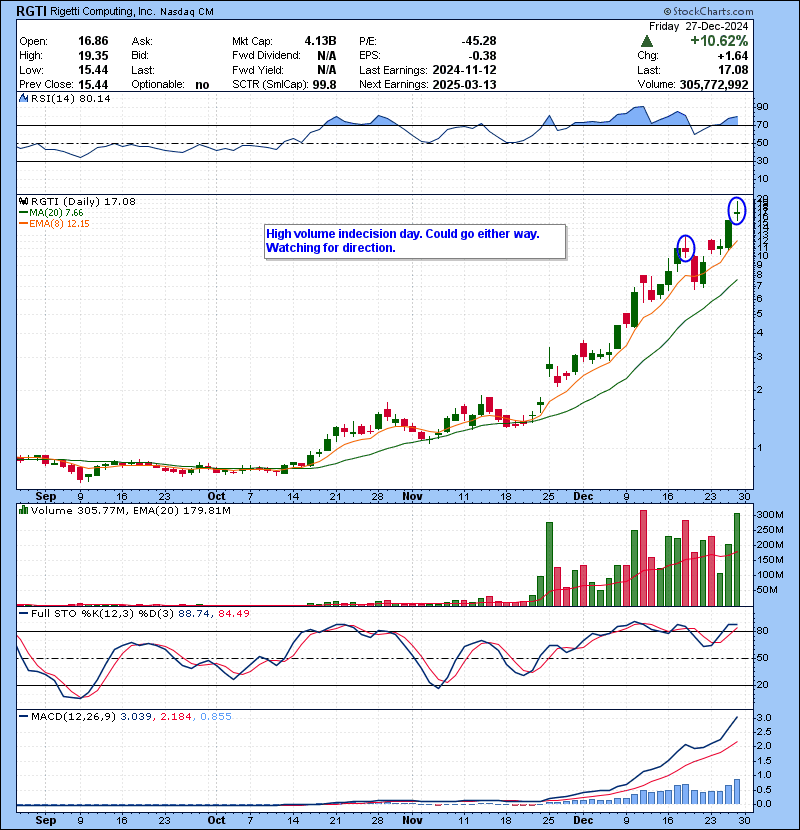Click the 80 level on stochastic axis
The height and width of the screenshot is (830, 800).
pyautogui.click(x=762, y=631)
